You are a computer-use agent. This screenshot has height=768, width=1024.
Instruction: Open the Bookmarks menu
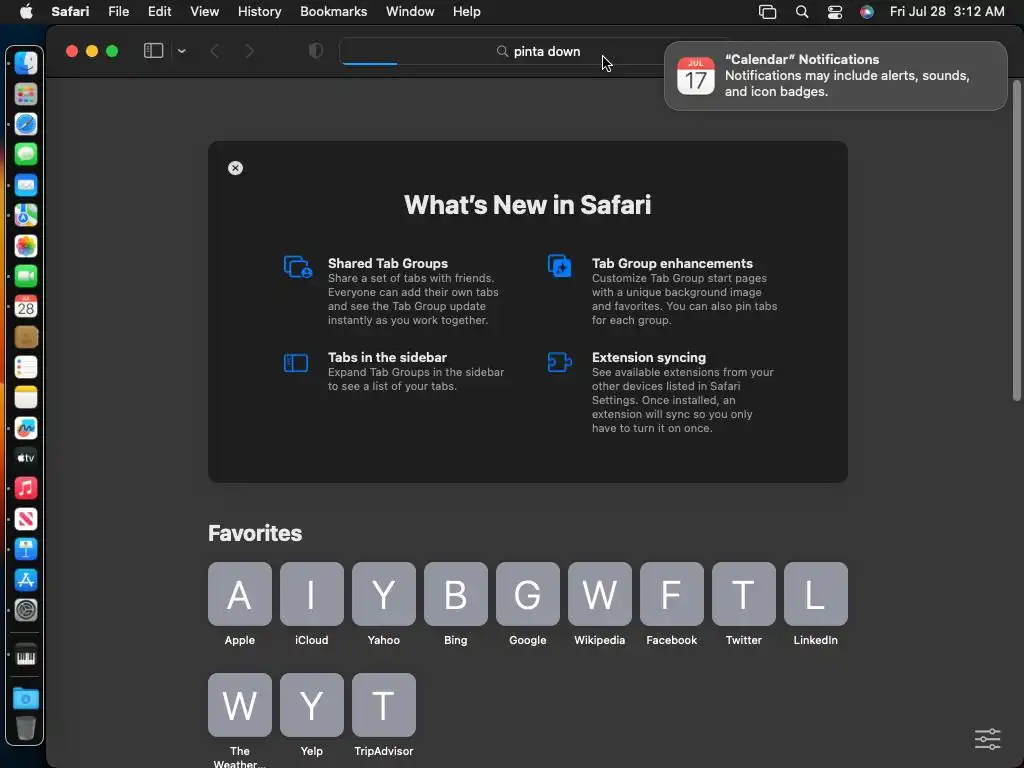[x=334, y=12]
